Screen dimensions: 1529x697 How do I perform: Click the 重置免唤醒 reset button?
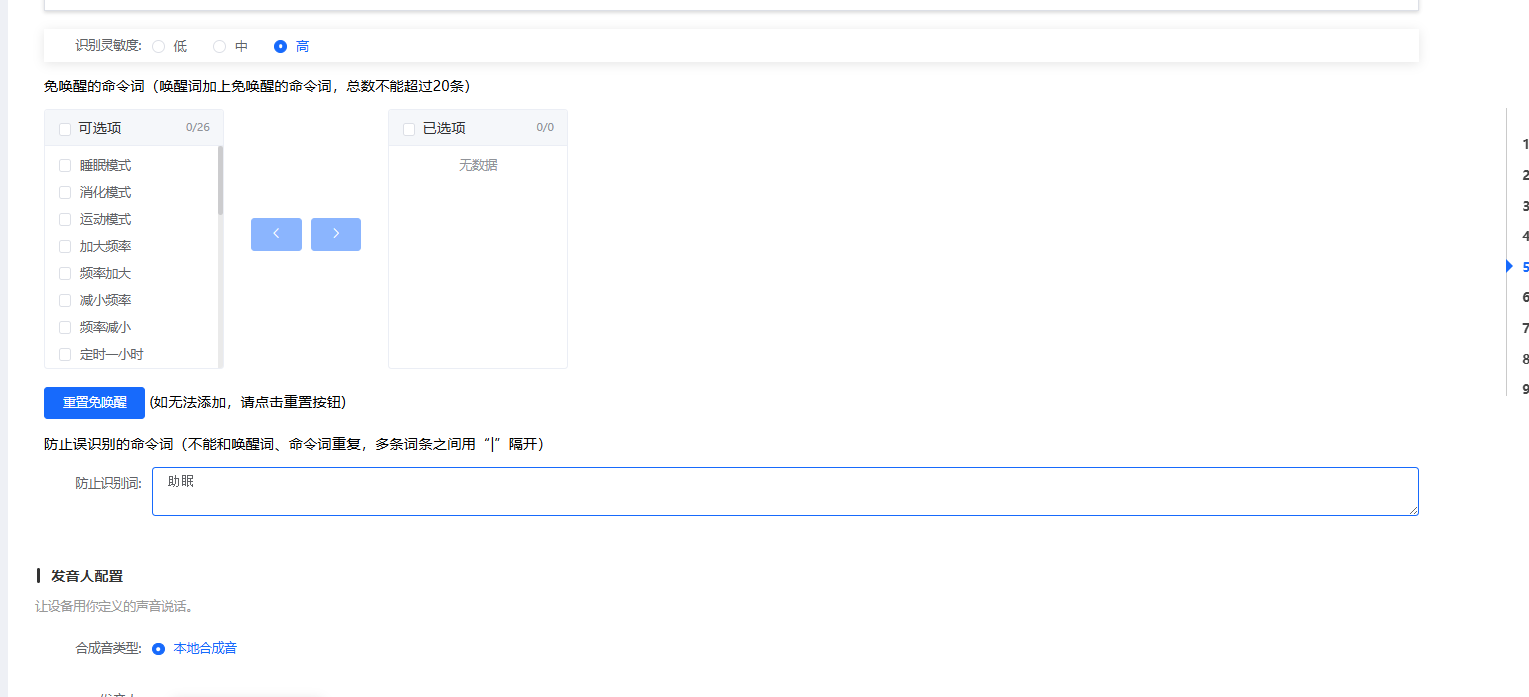(x=94, y=403)
